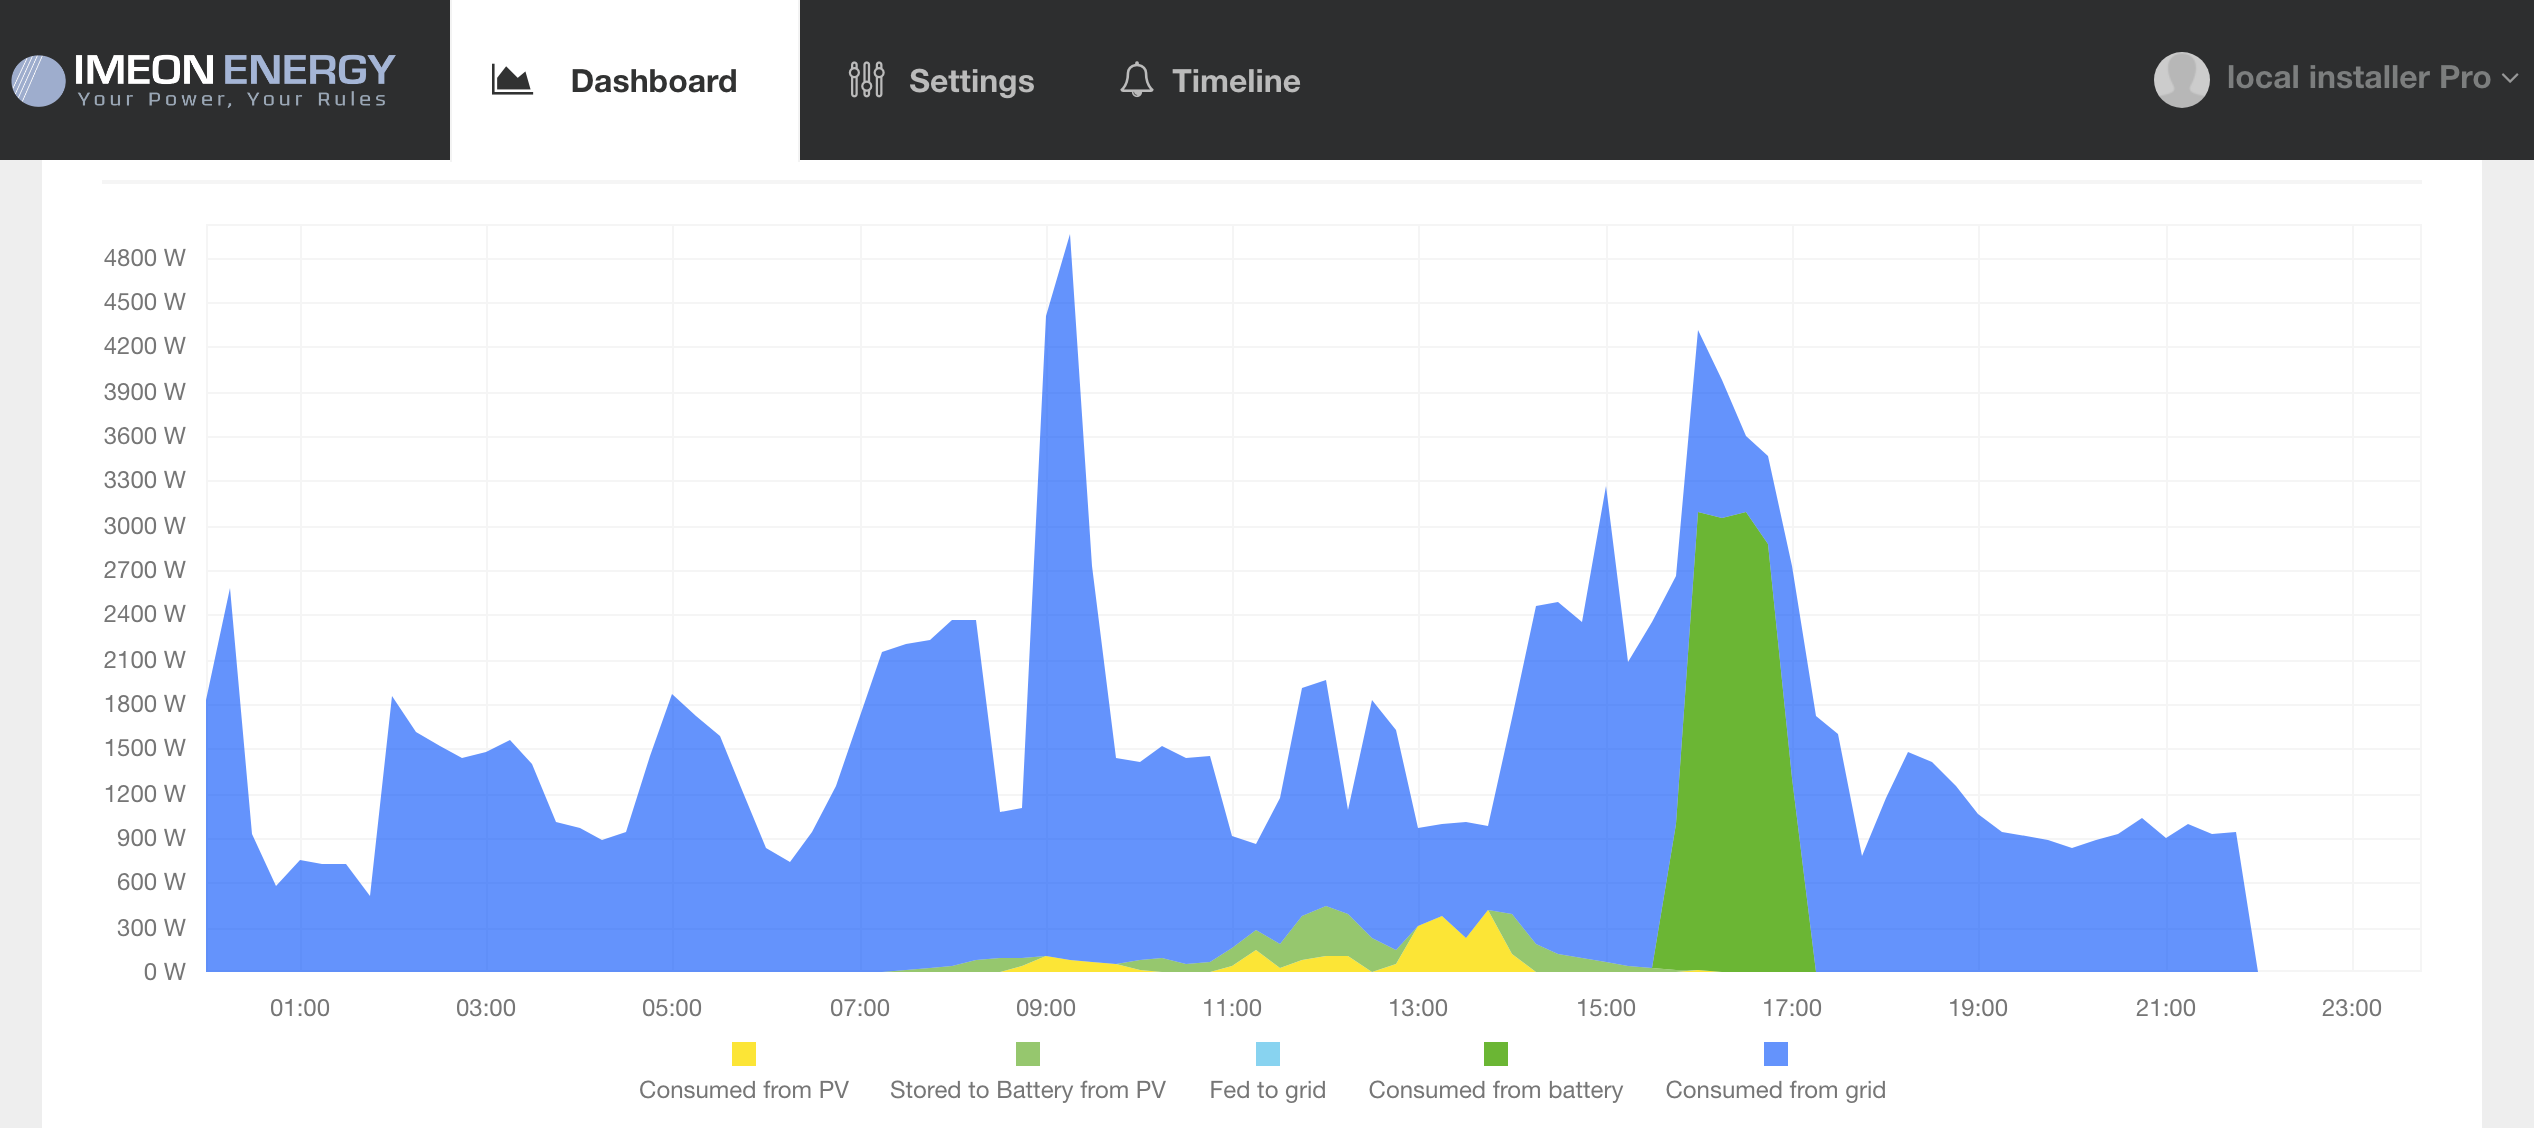2534x1128 pixels.
Task: Click the Imeon Energy logo
Action: coord(205,80)
